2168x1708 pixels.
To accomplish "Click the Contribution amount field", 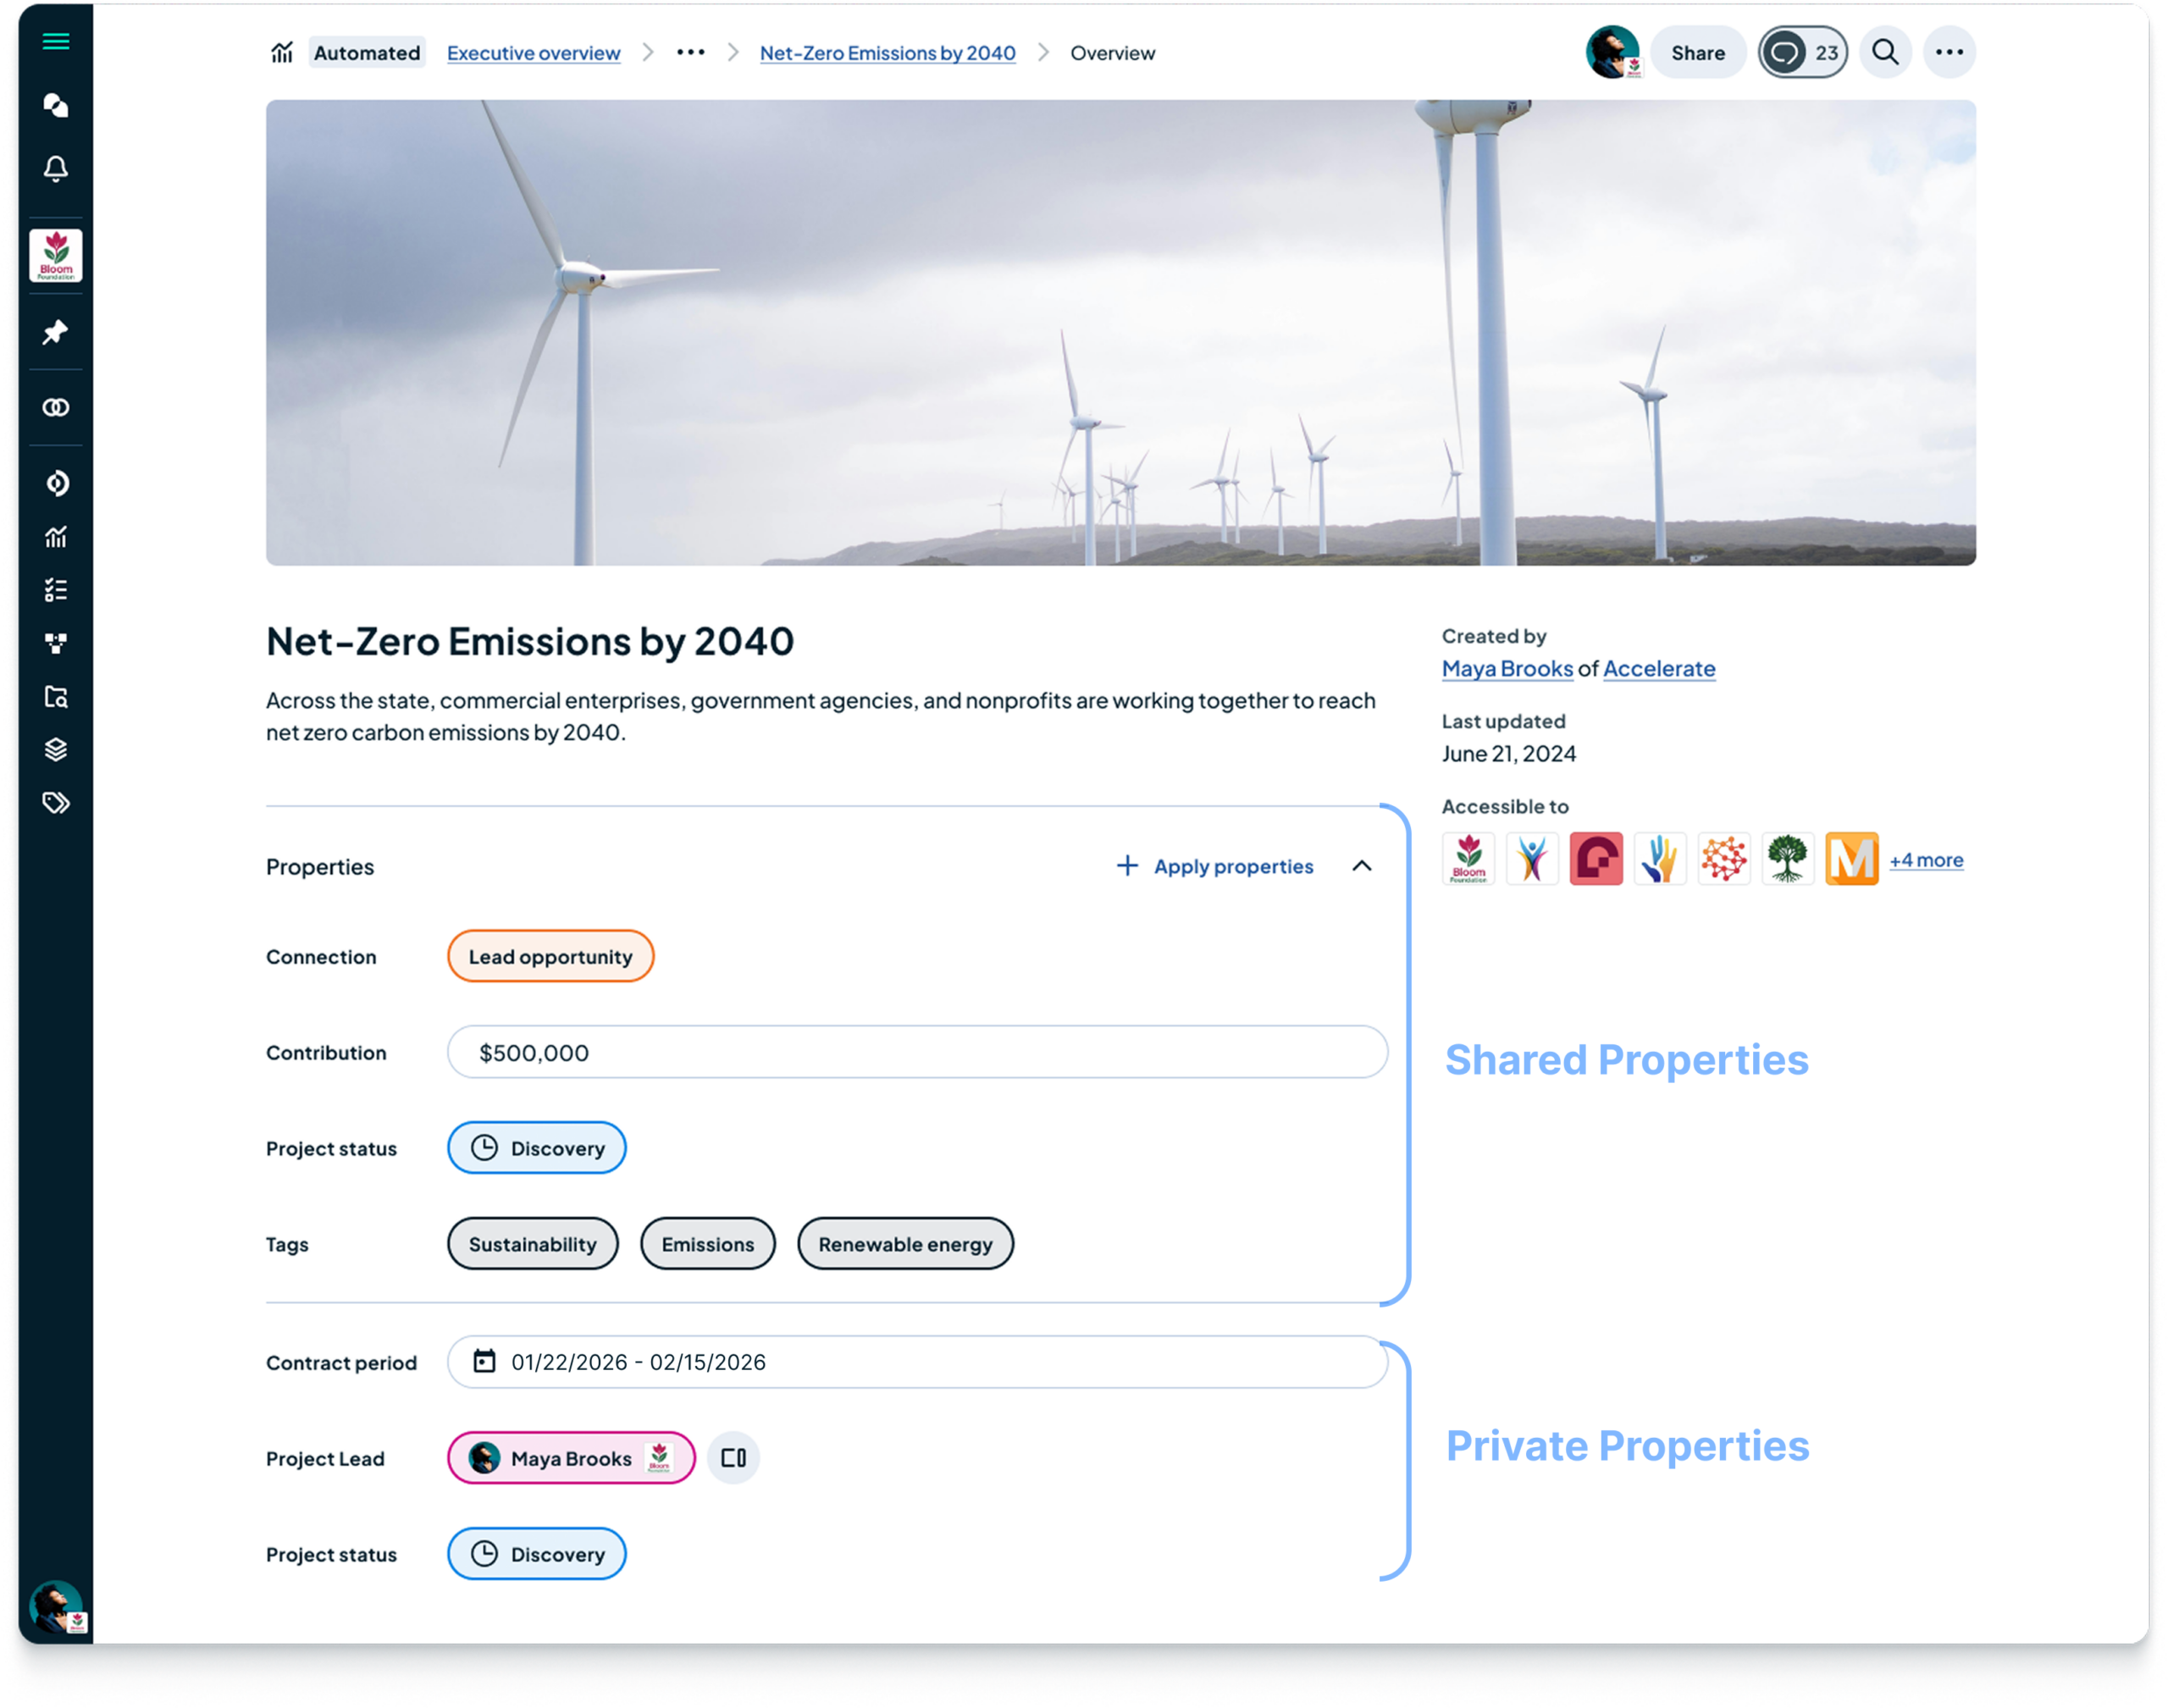I will (x=916, y=1052).
